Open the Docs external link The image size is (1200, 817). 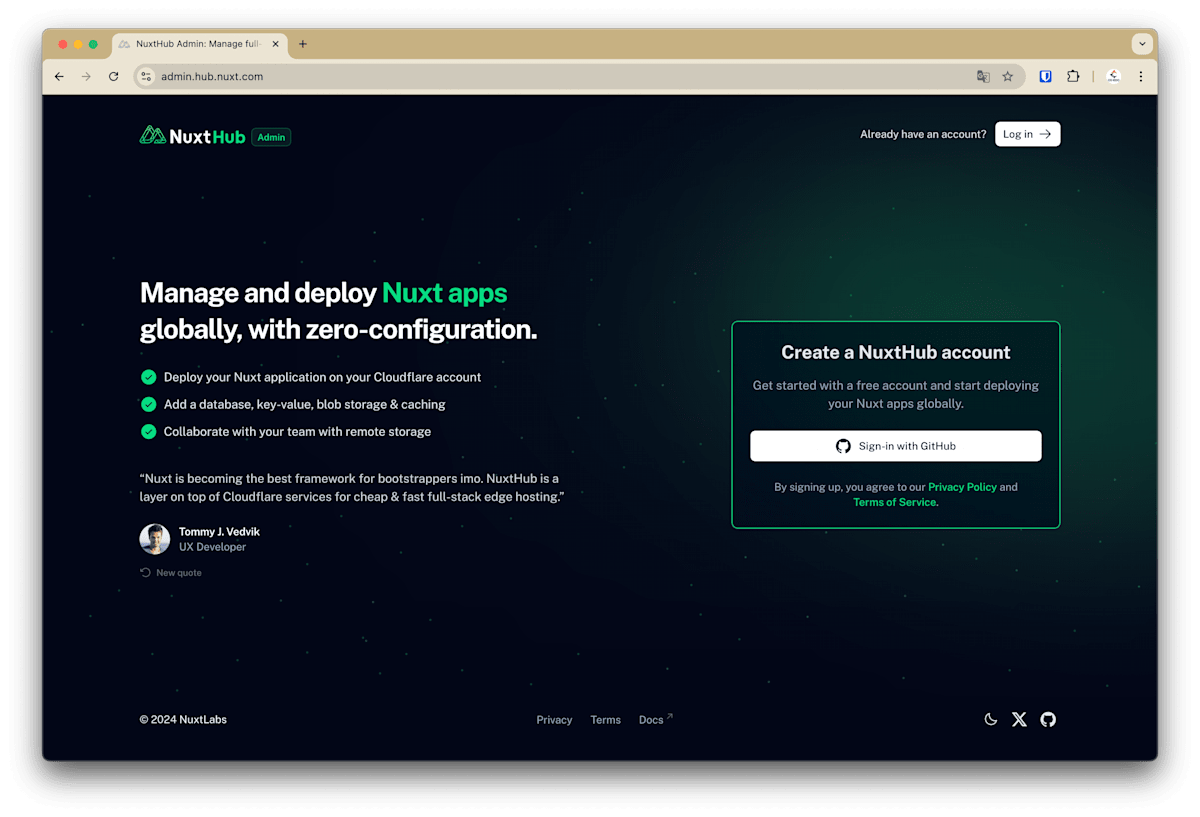click(655, 720)
